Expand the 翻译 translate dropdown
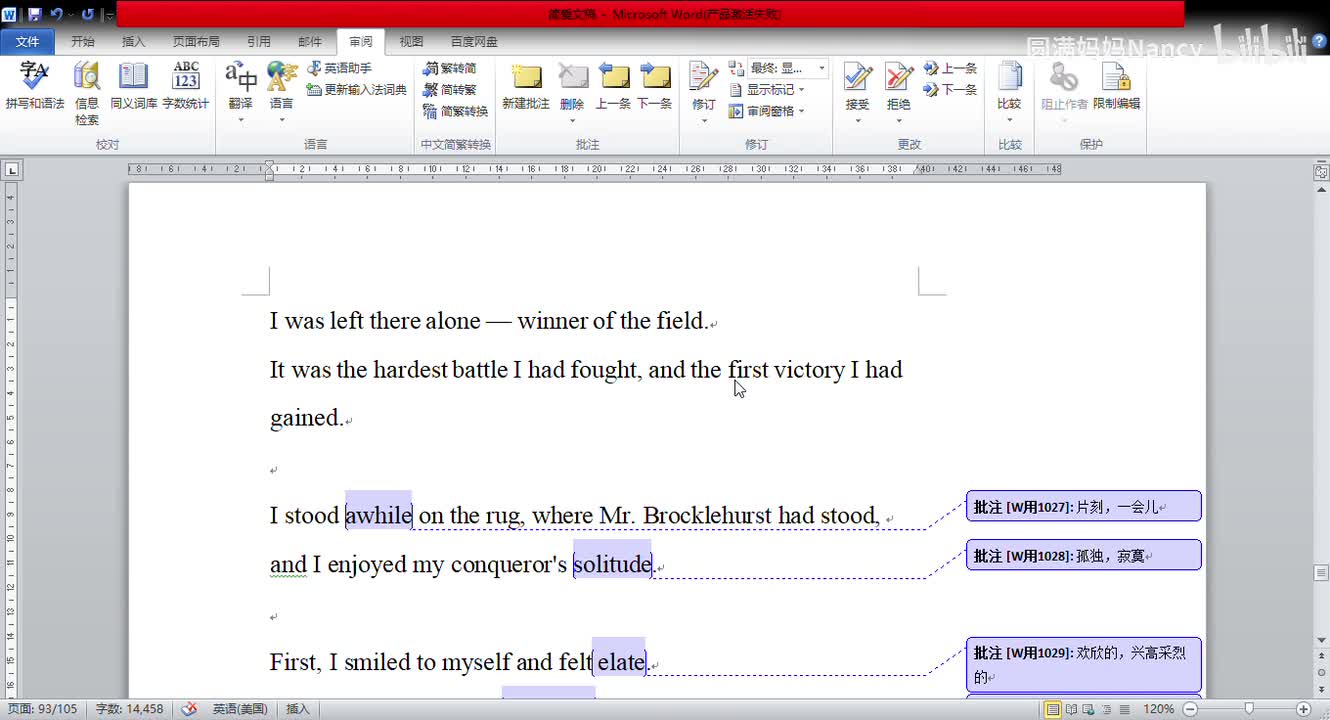 click(x=240, y=119)
